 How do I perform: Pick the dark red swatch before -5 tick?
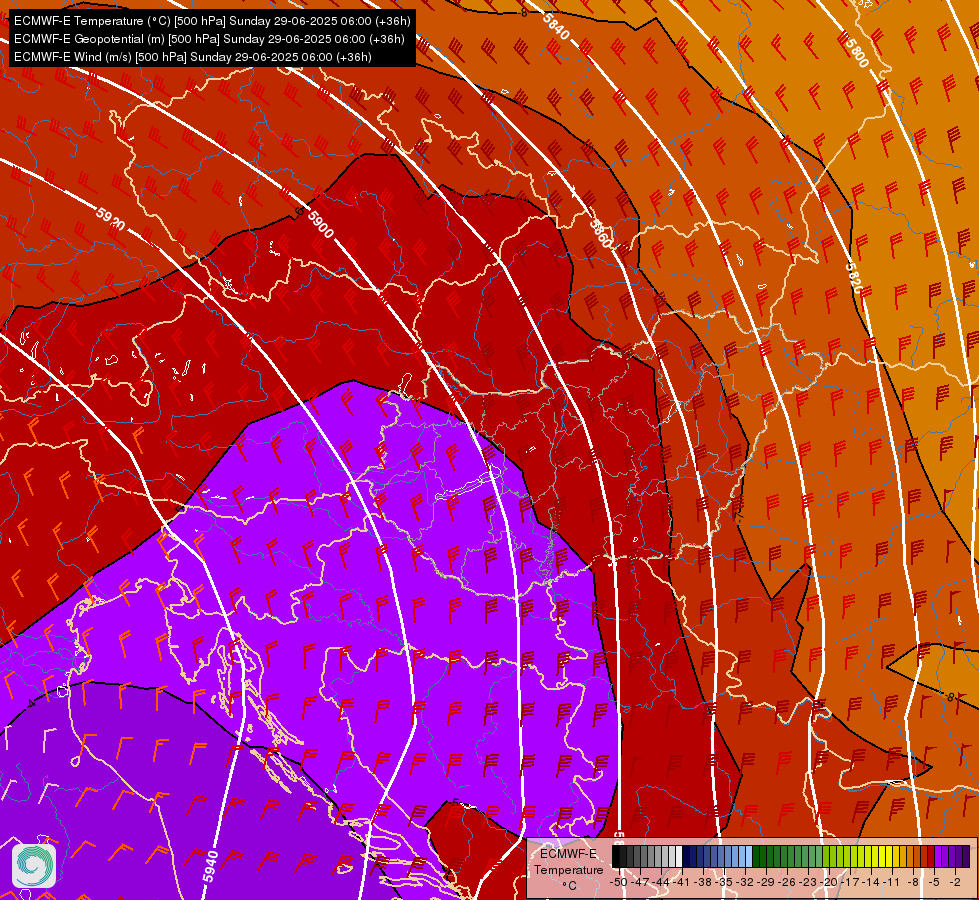[x=931, y=856]
